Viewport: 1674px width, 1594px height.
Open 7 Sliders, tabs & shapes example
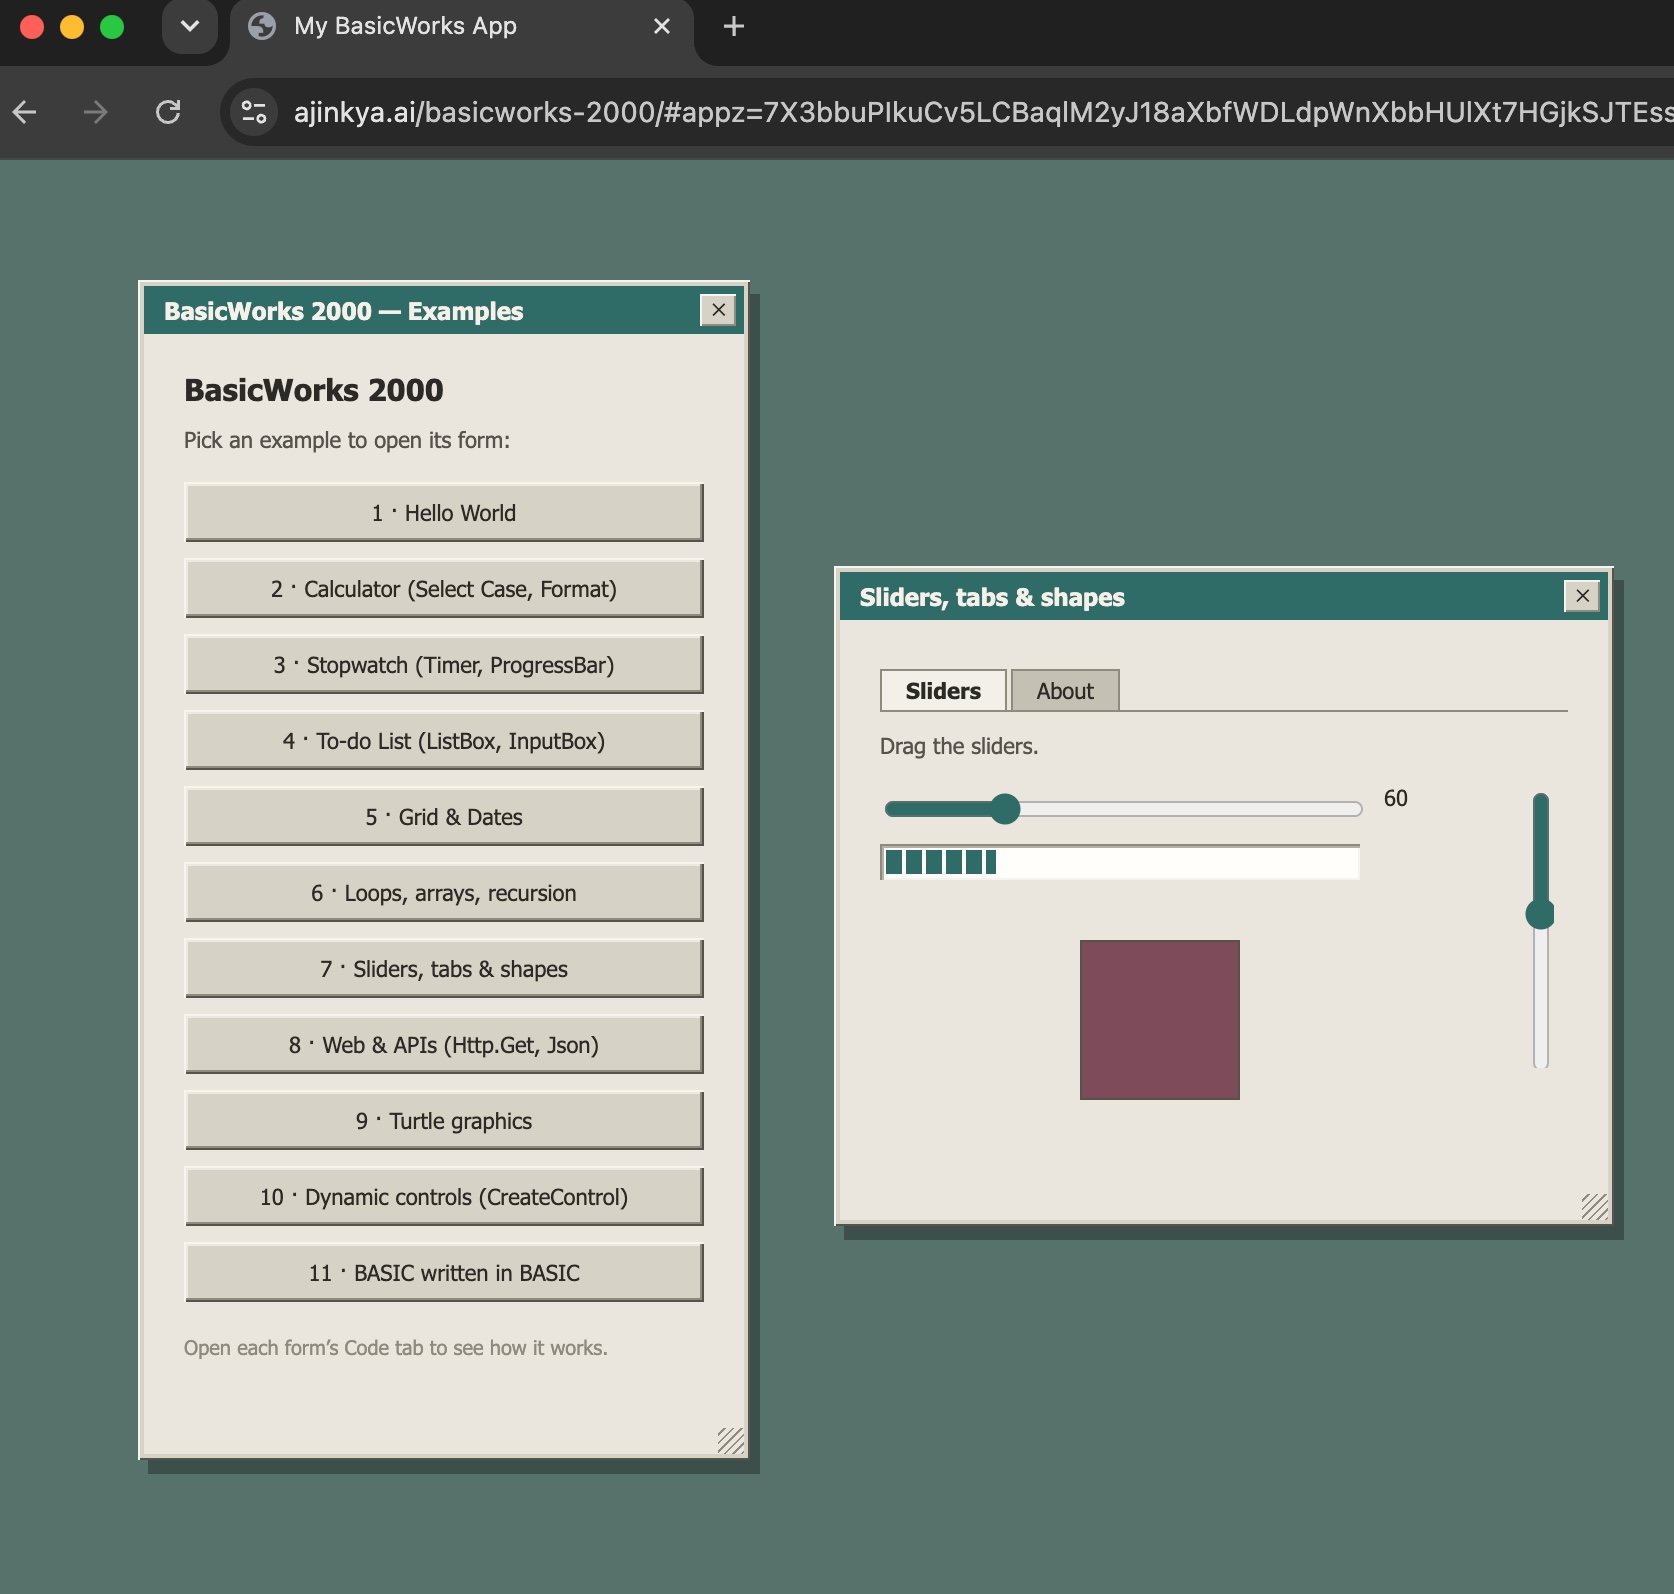[444, 969]
